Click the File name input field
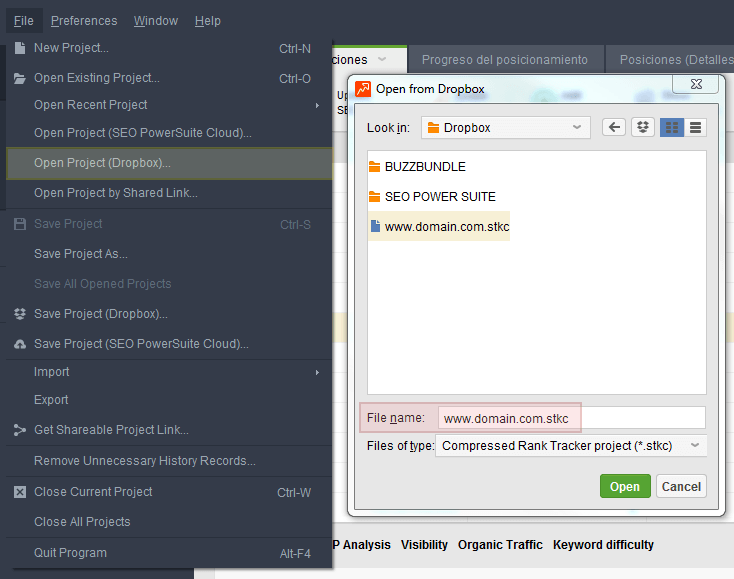 pyautogui.click(x=572, y=418)
